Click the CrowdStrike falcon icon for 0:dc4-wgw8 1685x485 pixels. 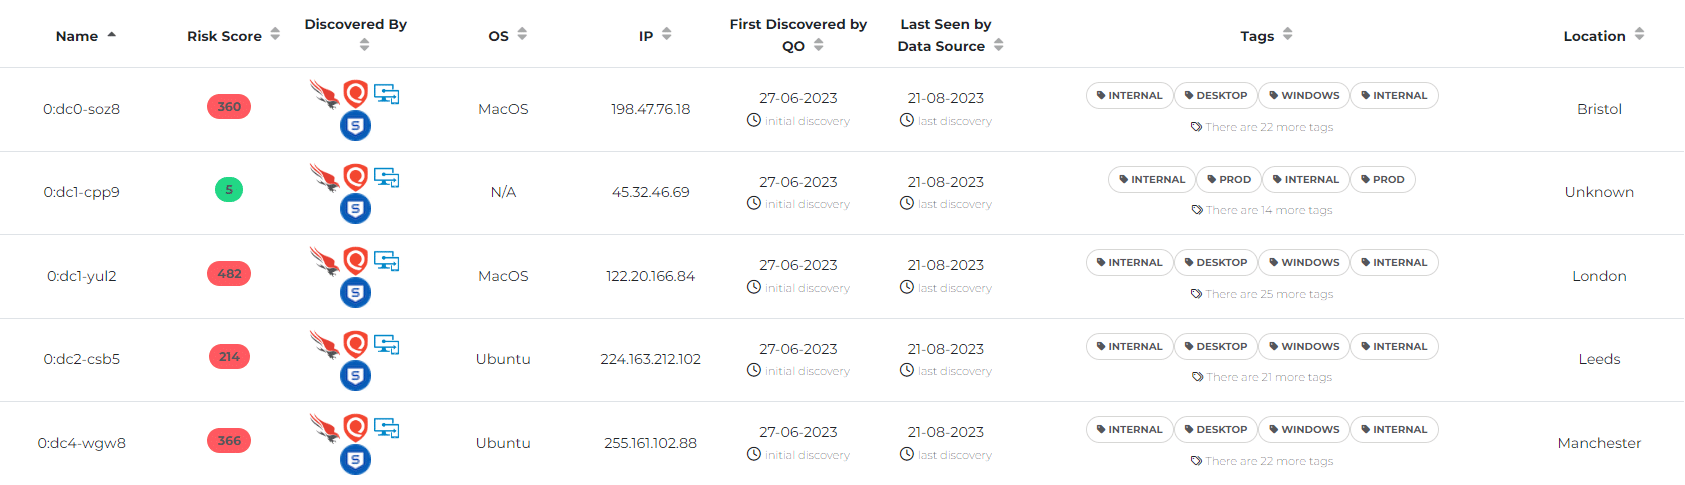pyautogui.click(x=324, y=429)
